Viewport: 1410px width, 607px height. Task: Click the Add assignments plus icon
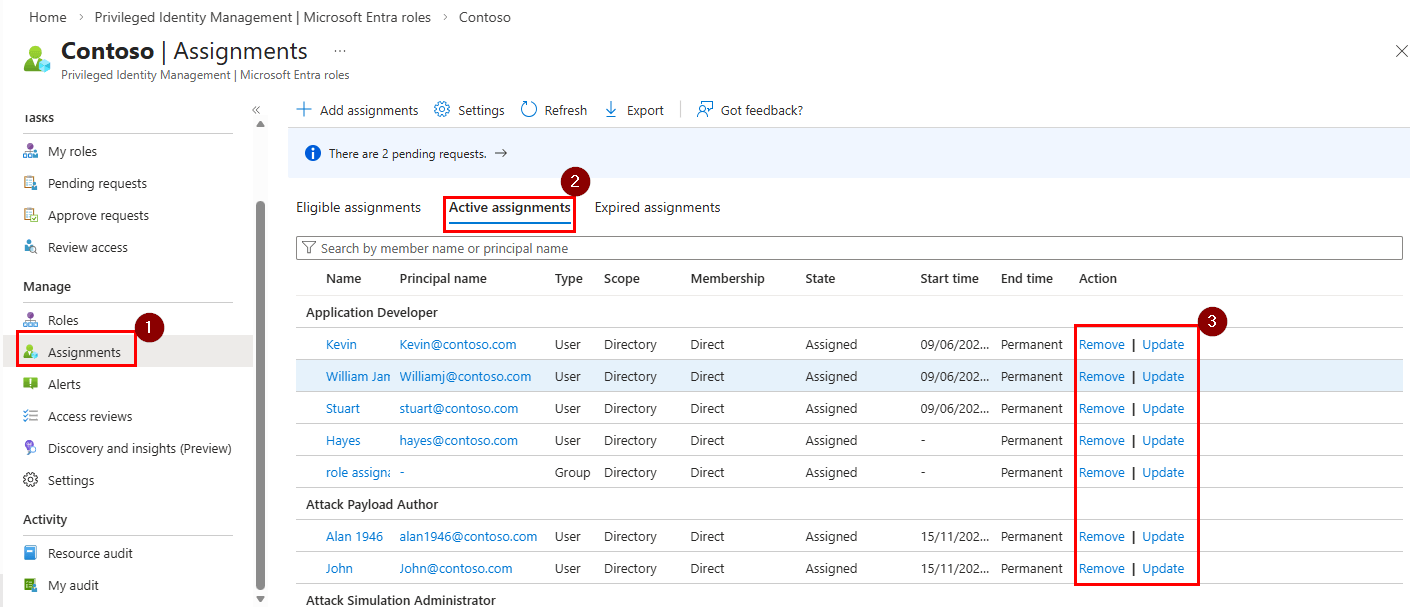pos(303,109)
